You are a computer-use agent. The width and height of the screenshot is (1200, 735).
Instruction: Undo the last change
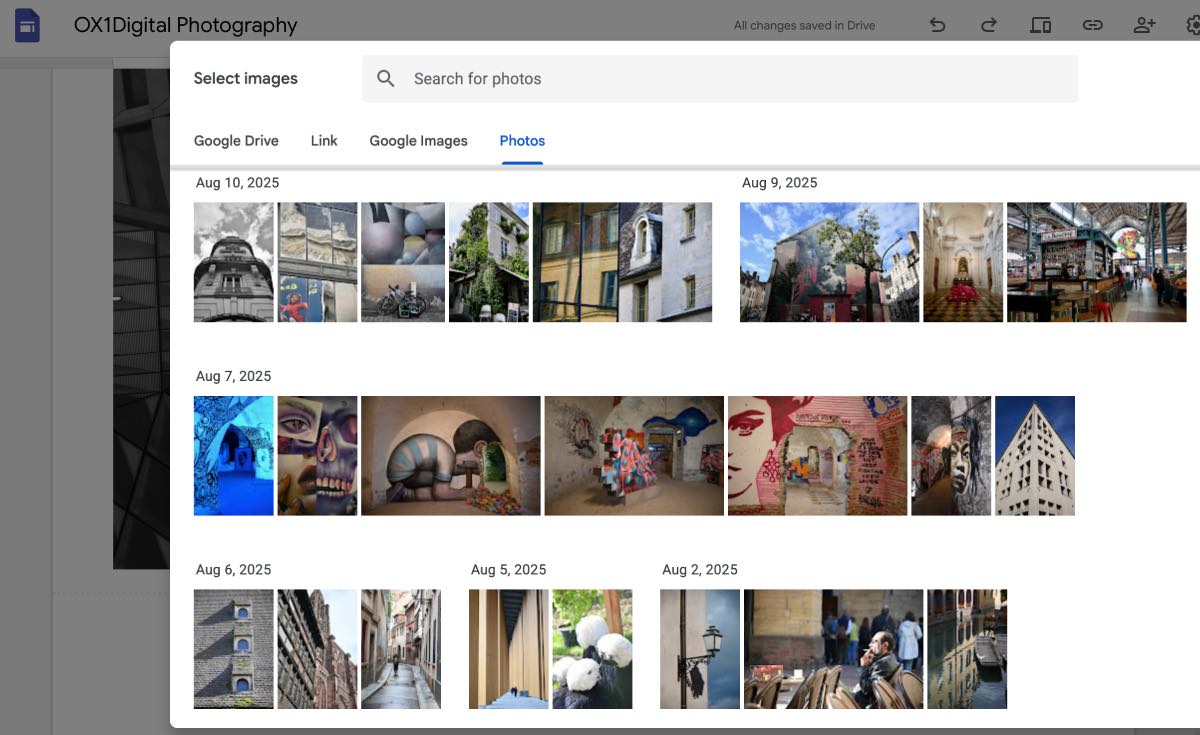(x=937, y=25)
